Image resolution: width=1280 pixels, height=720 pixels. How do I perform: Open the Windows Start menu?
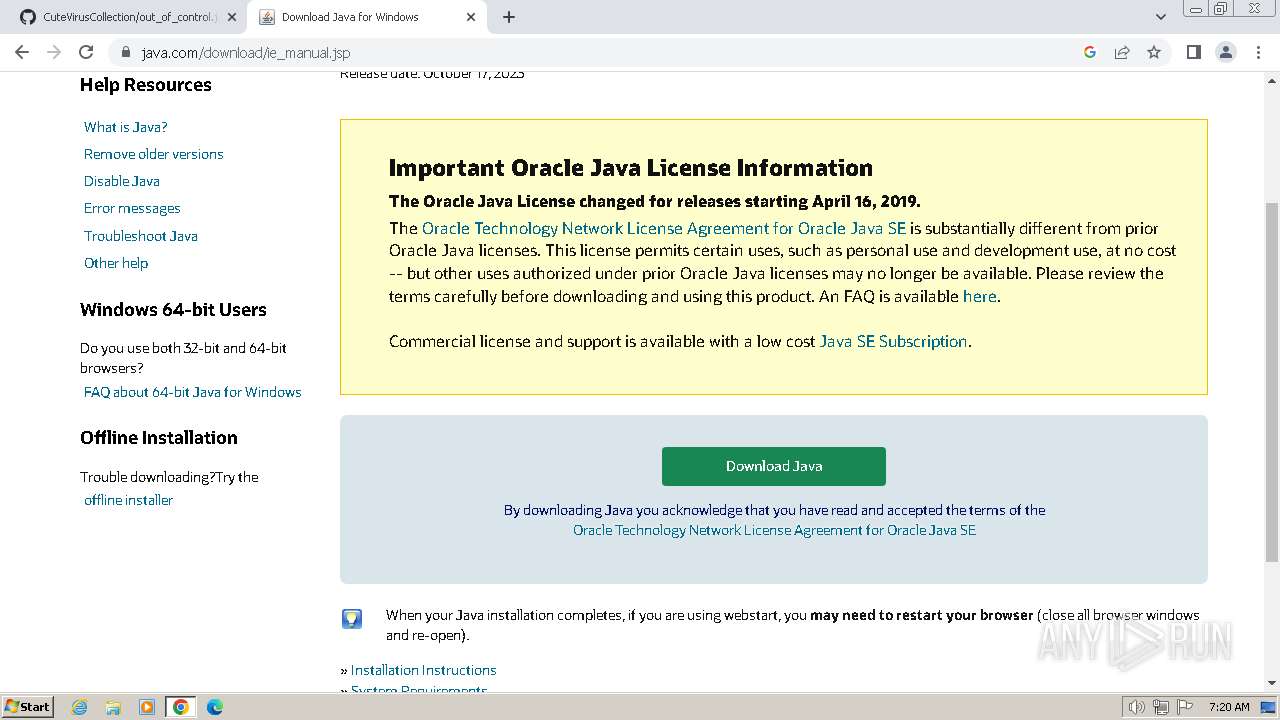pyautogui.click(x=27, y=707)
